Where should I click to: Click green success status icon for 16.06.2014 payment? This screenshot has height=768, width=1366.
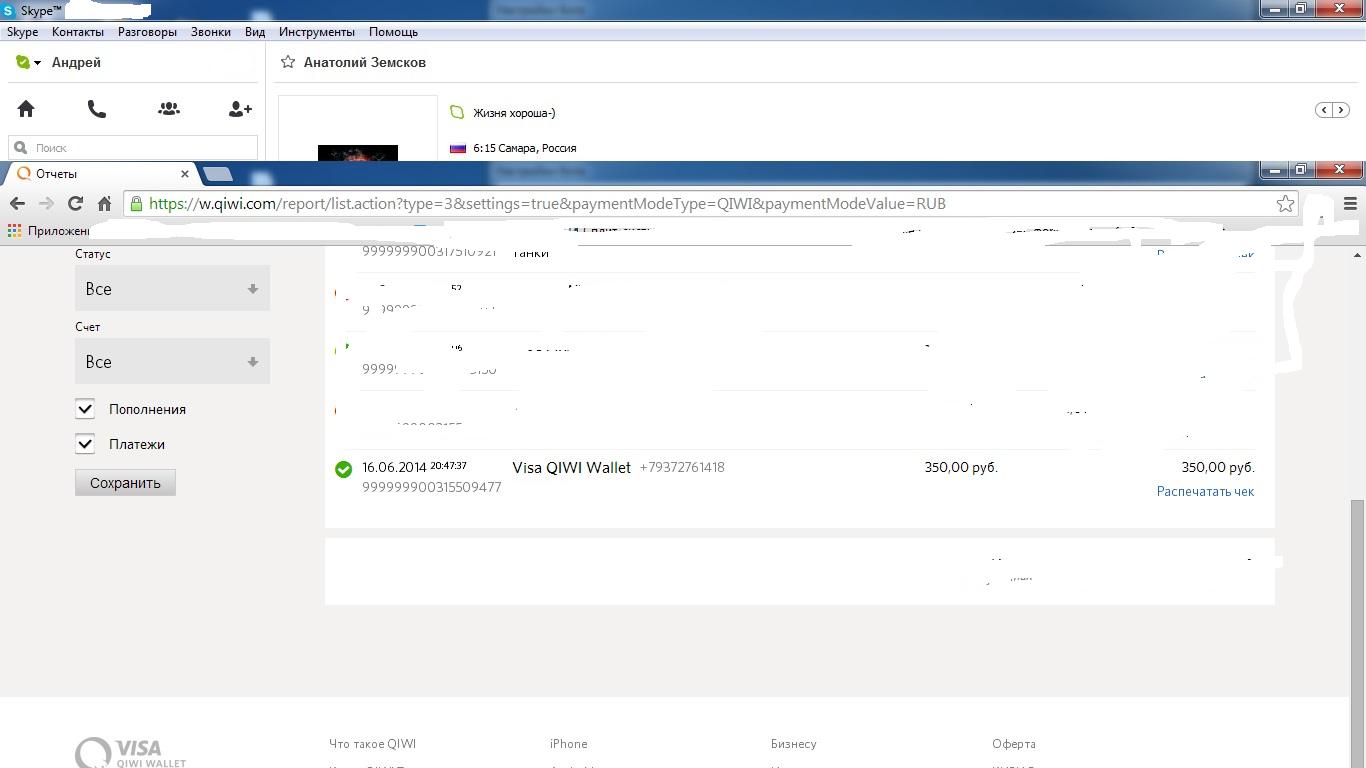click(x=343, y=469)
